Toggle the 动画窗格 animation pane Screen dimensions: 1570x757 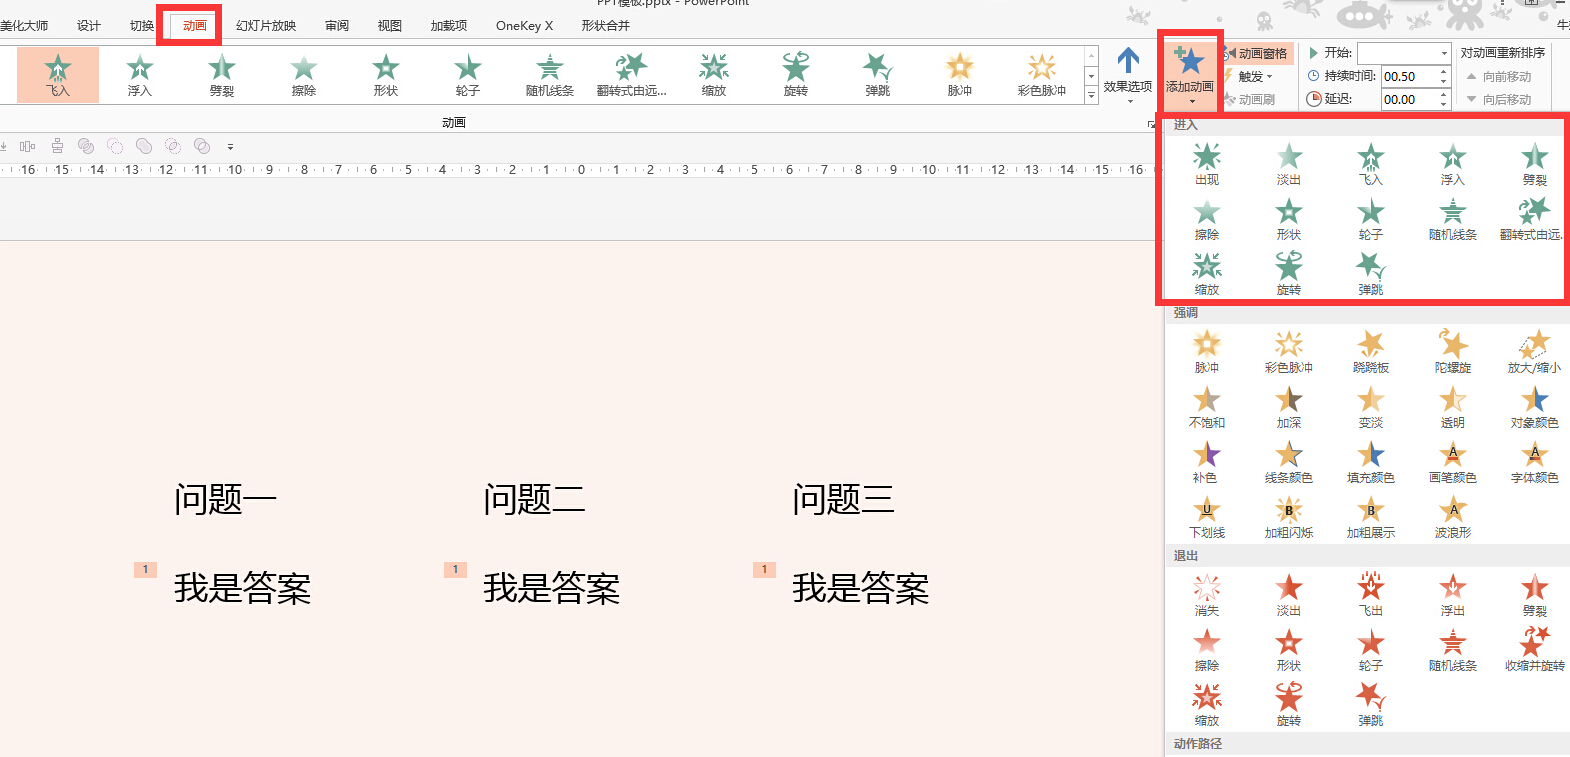[x=1256, y=53]
